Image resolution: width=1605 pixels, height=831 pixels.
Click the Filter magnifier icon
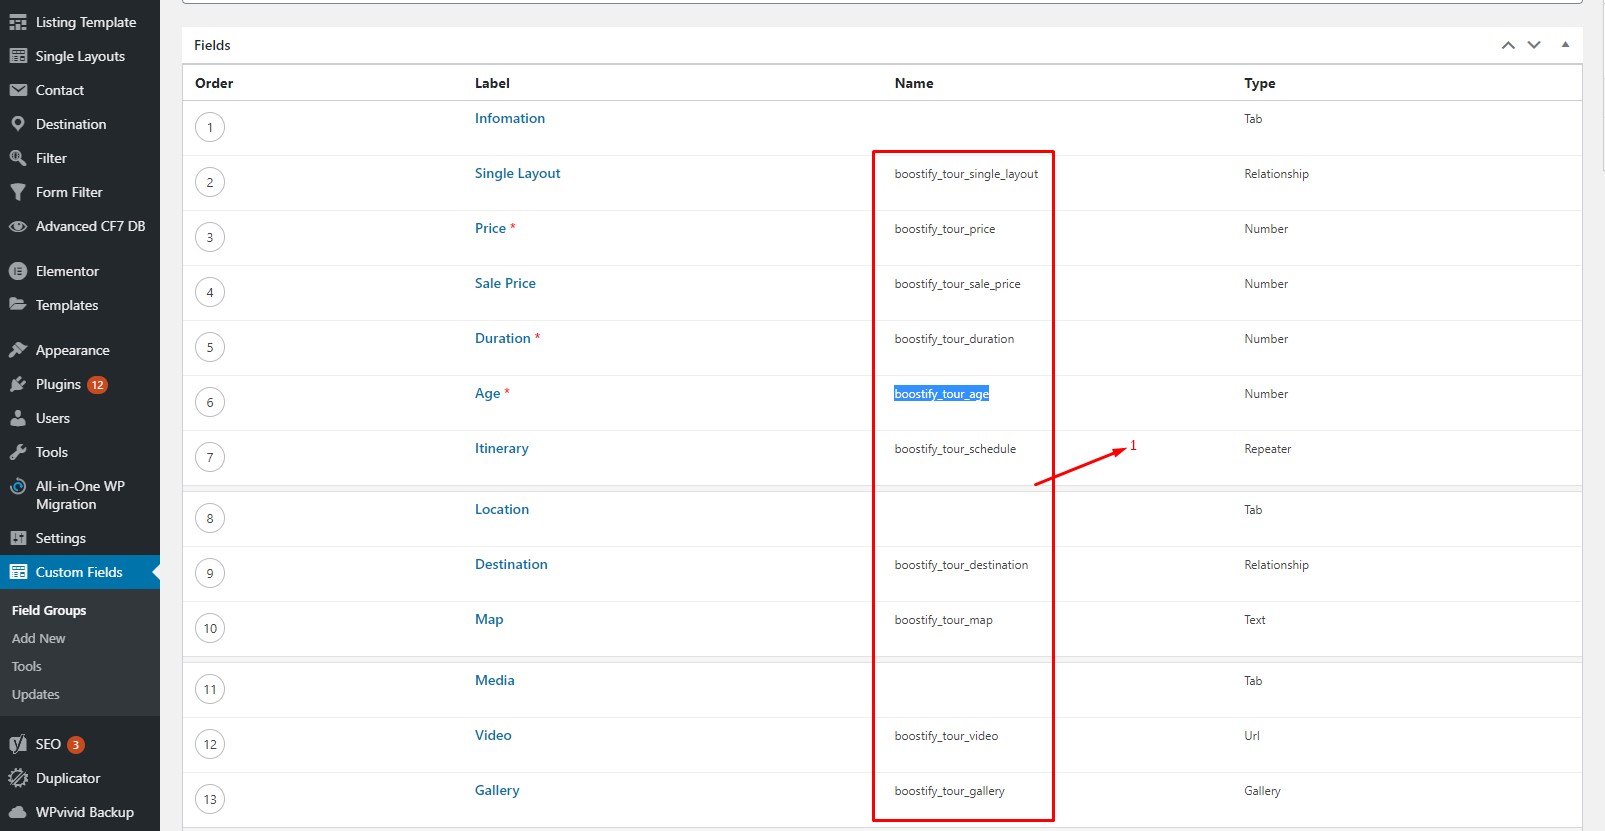(18, 158)
